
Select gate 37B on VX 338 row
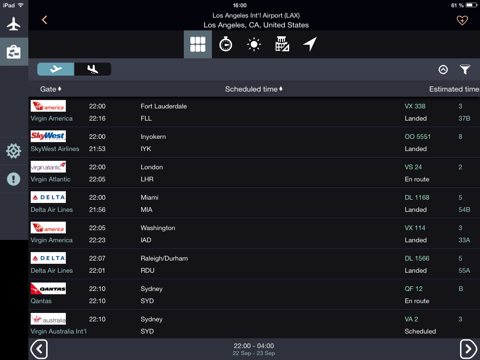coord(464,118)
